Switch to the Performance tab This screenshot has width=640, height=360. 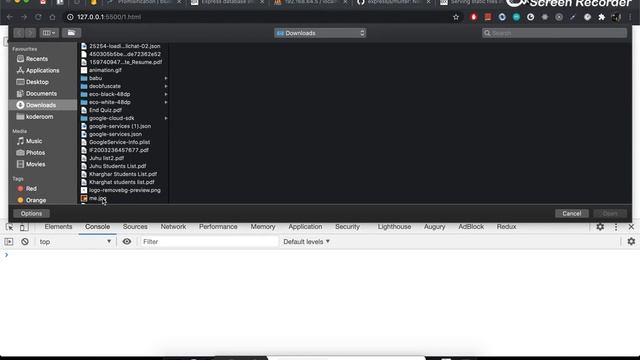(x=218, y=227)
